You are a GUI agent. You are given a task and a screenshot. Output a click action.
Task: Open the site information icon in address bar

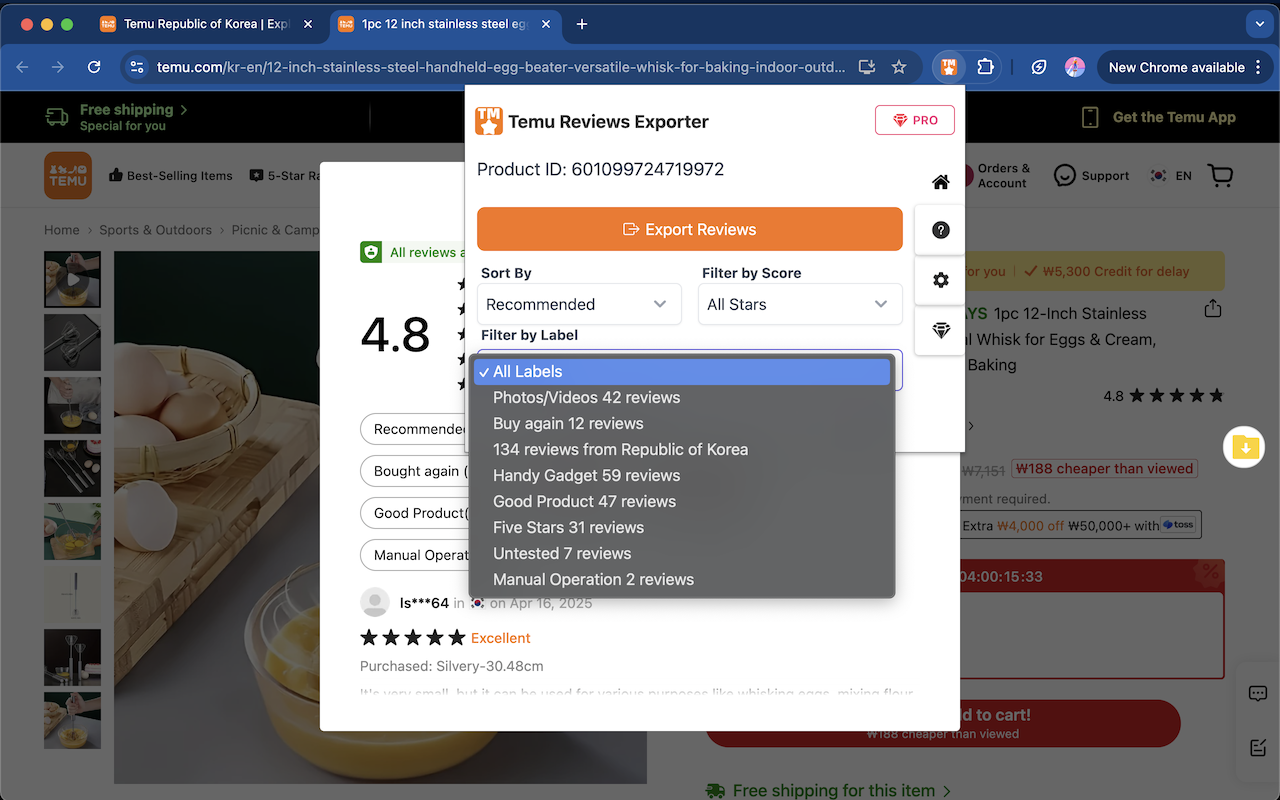click(x=138, y=67)
